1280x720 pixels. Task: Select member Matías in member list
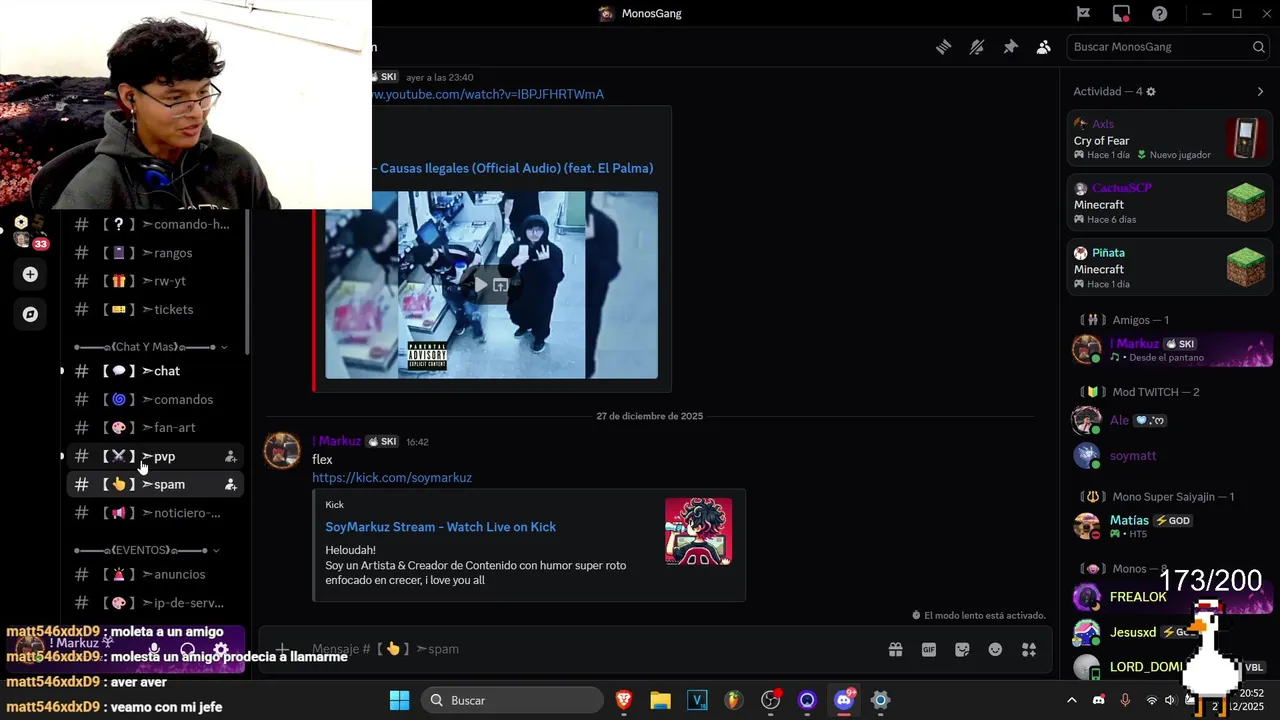pyautogui.click(x=1170, y=526)
